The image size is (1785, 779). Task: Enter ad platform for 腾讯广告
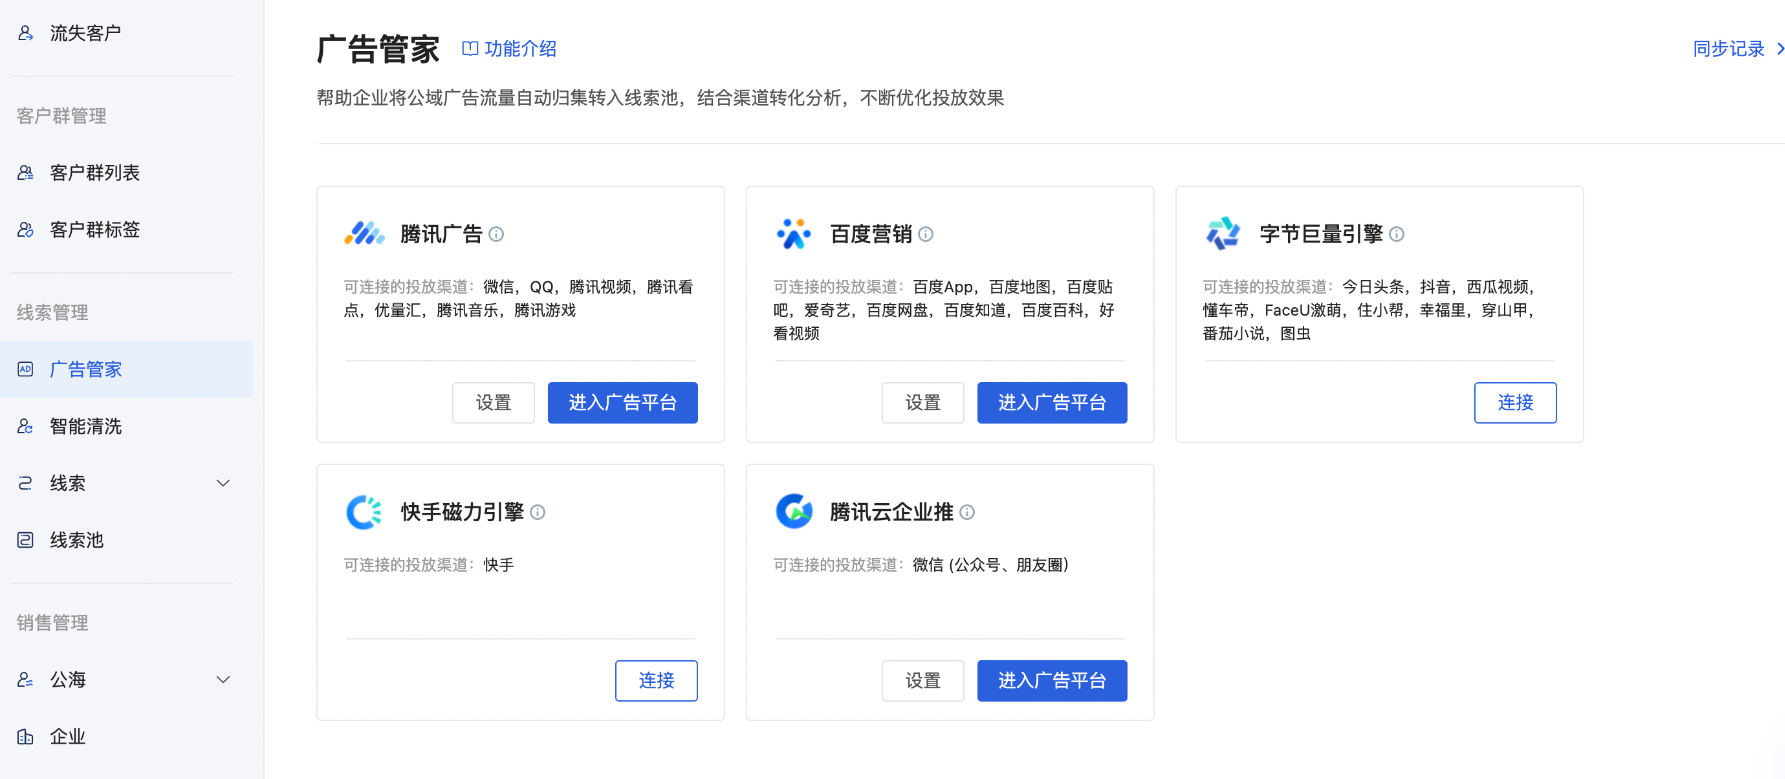point(623,403)
